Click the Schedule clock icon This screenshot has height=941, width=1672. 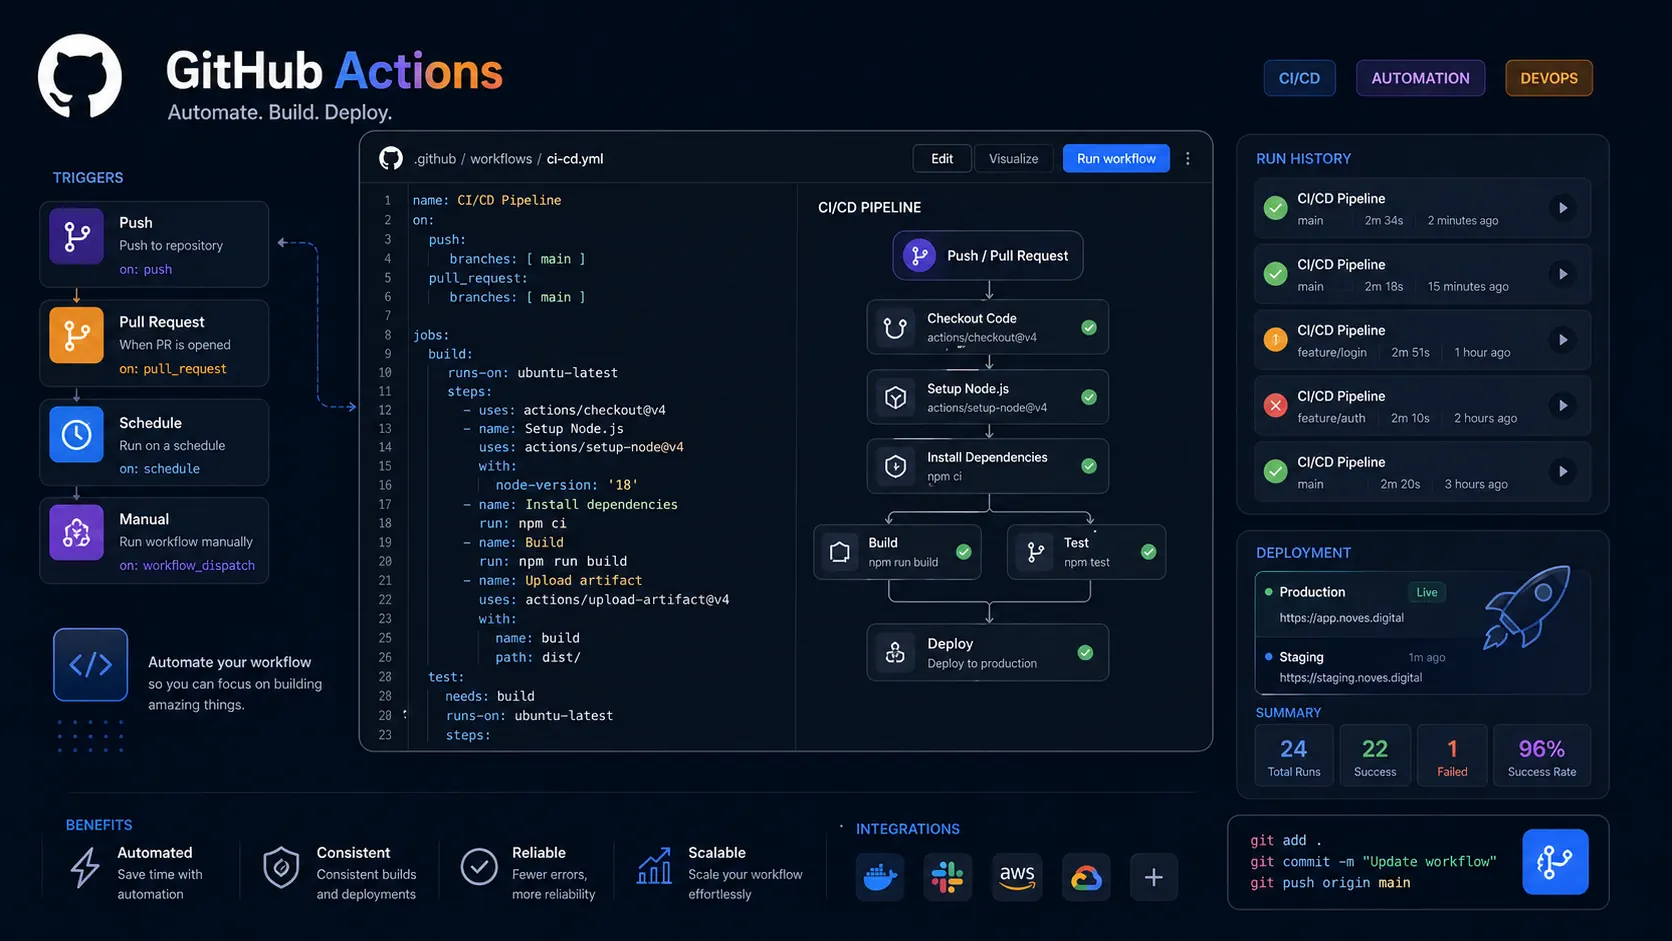tap(75, 435)
